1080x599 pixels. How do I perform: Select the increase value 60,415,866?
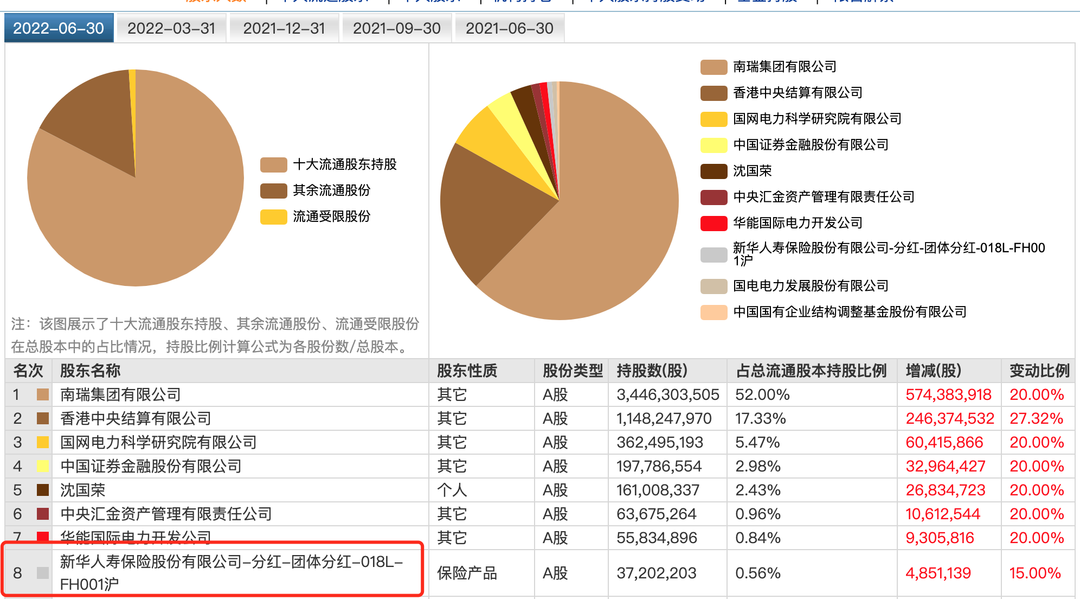[944, 443]
